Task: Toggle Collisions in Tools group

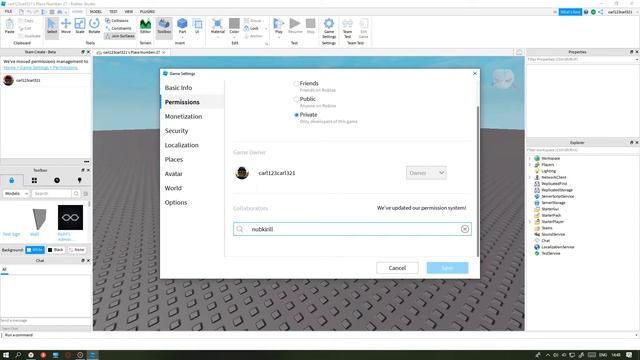Action: (117, 20)
